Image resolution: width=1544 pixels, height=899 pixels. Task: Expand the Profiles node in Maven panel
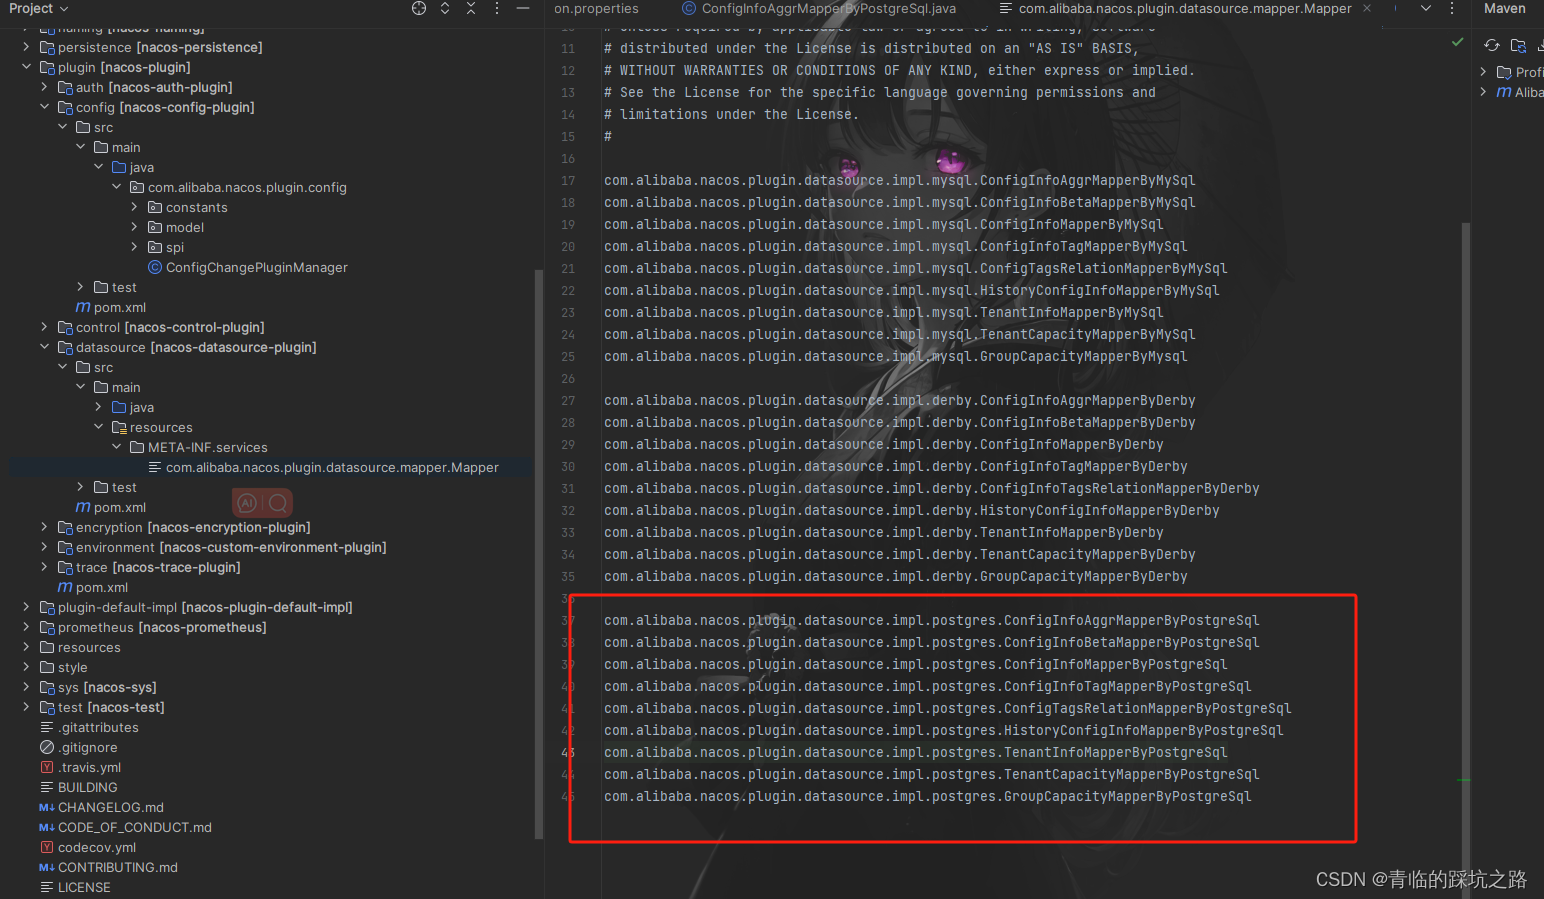(1483, 72)
